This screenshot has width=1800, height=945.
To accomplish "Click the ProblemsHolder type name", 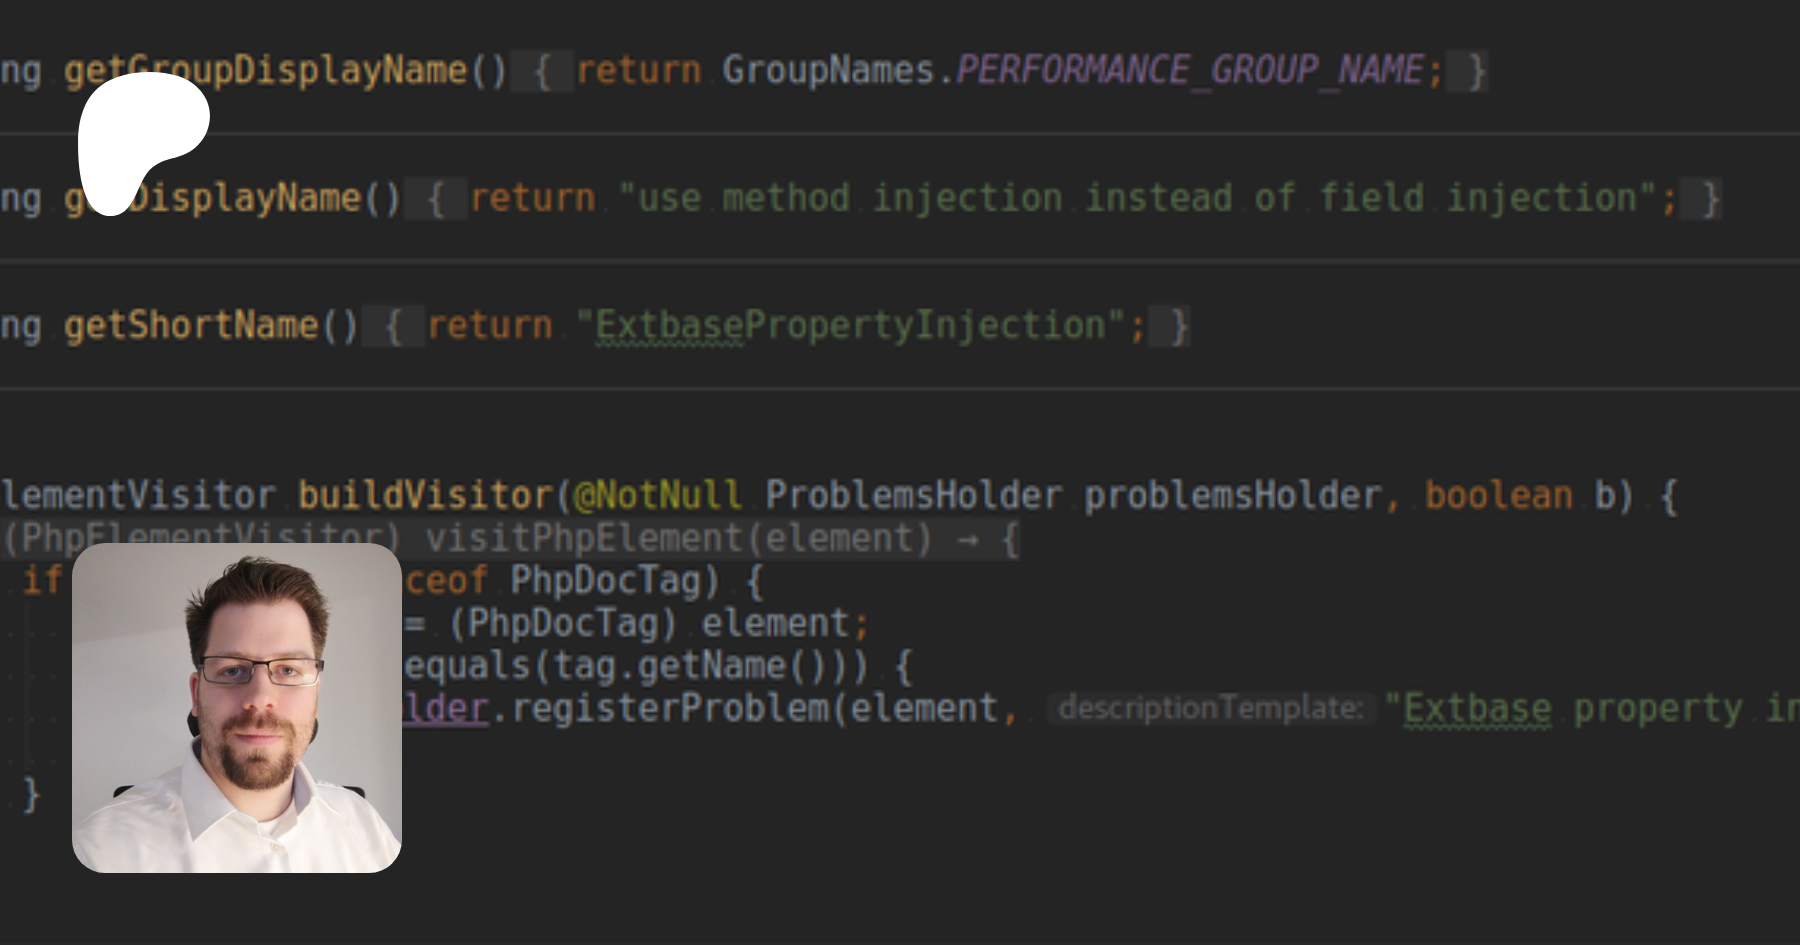I will point(913,495).
